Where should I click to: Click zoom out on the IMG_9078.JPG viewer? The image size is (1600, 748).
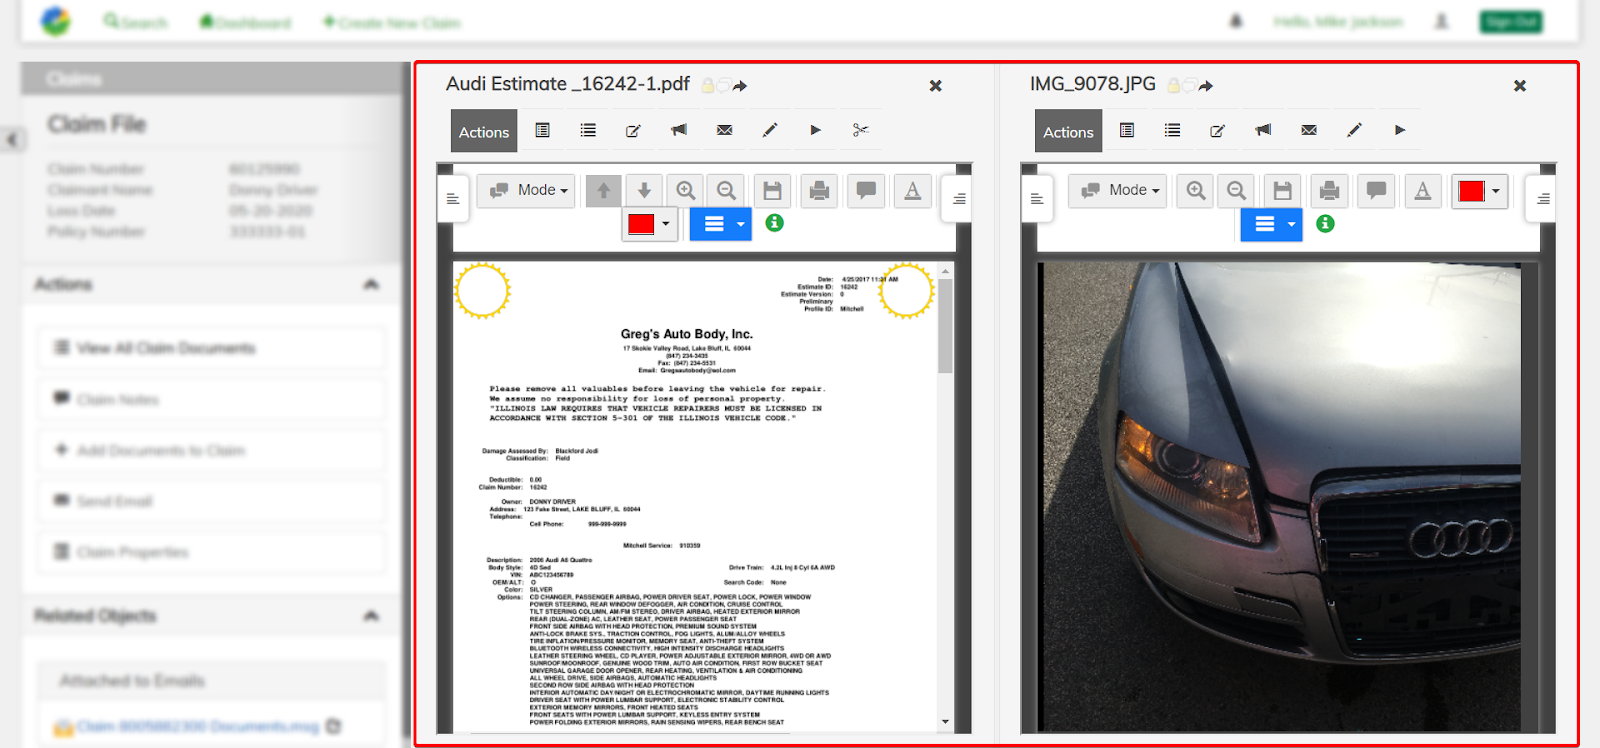[1237, 190]
